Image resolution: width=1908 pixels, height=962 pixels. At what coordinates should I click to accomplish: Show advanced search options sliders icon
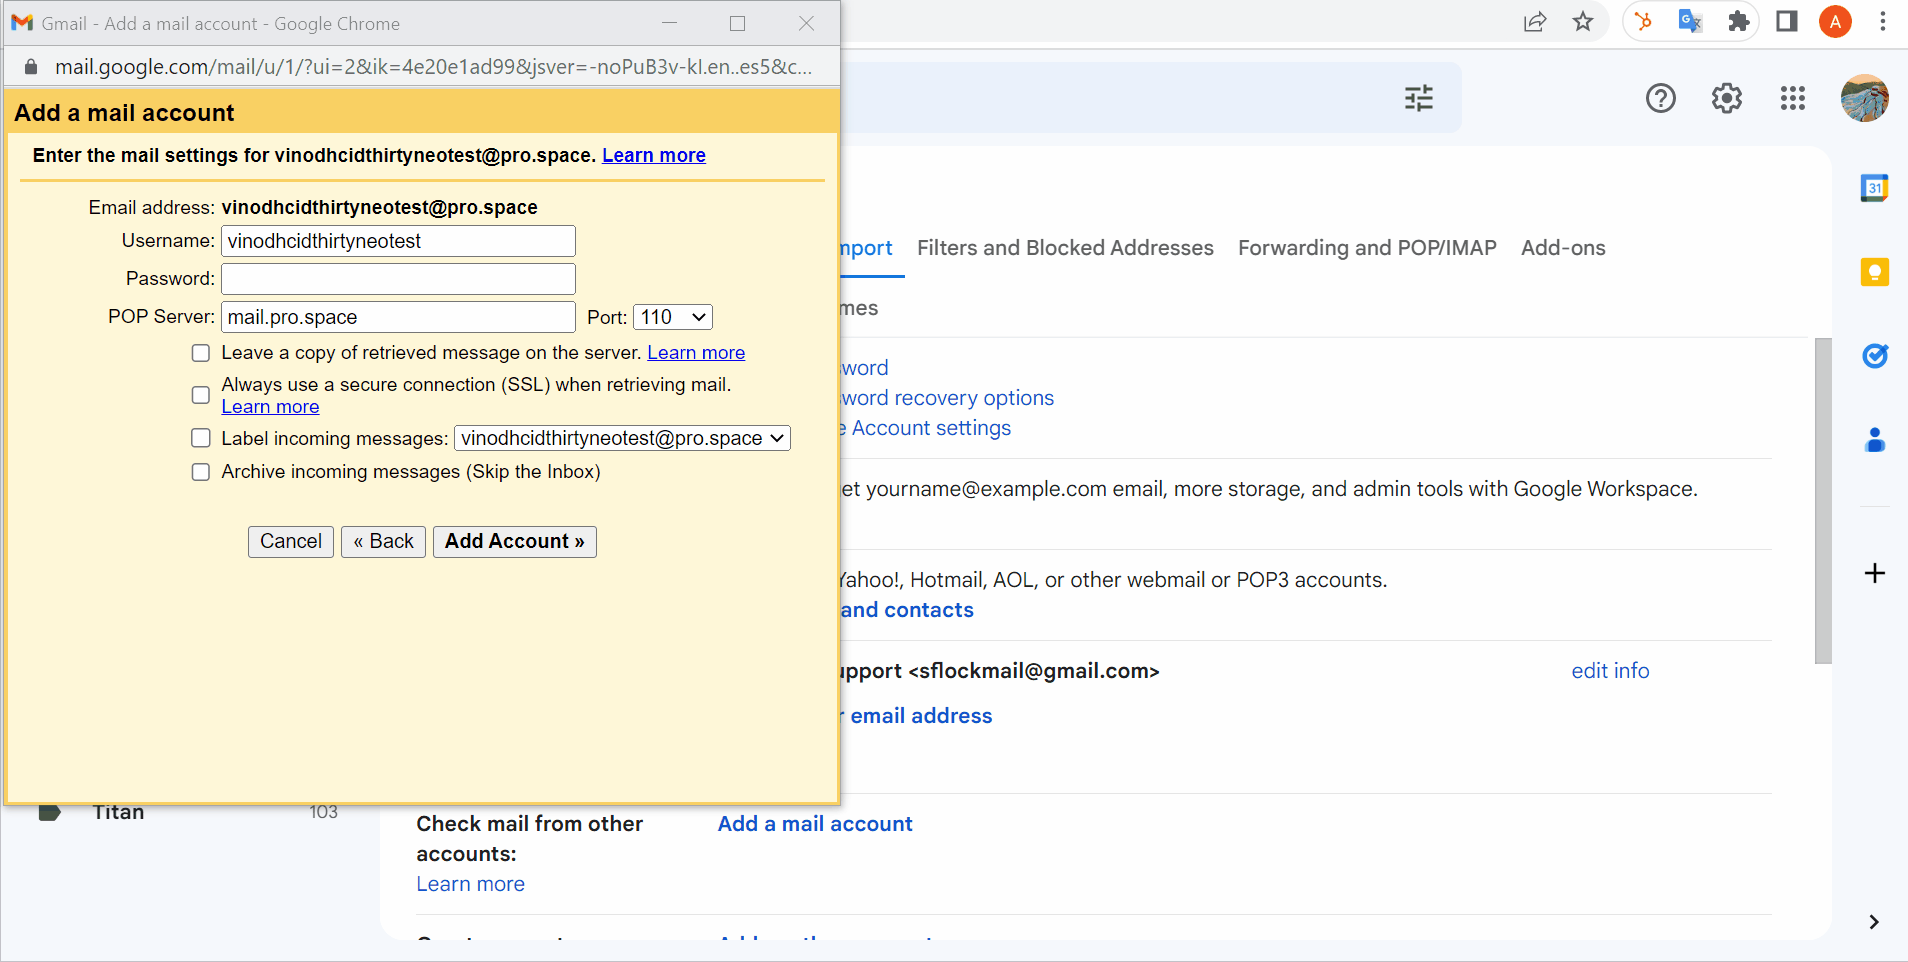[x=1420, y=98]
